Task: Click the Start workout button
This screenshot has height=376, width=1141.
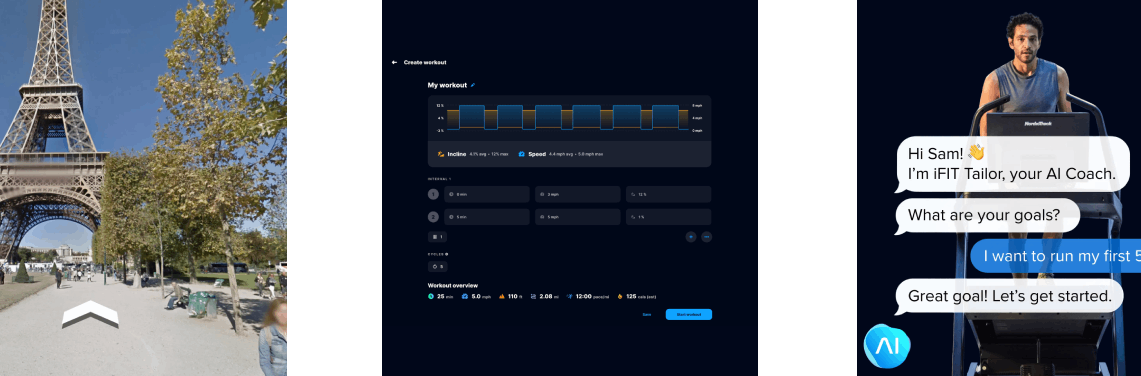Action: click(x=688, y=315)
